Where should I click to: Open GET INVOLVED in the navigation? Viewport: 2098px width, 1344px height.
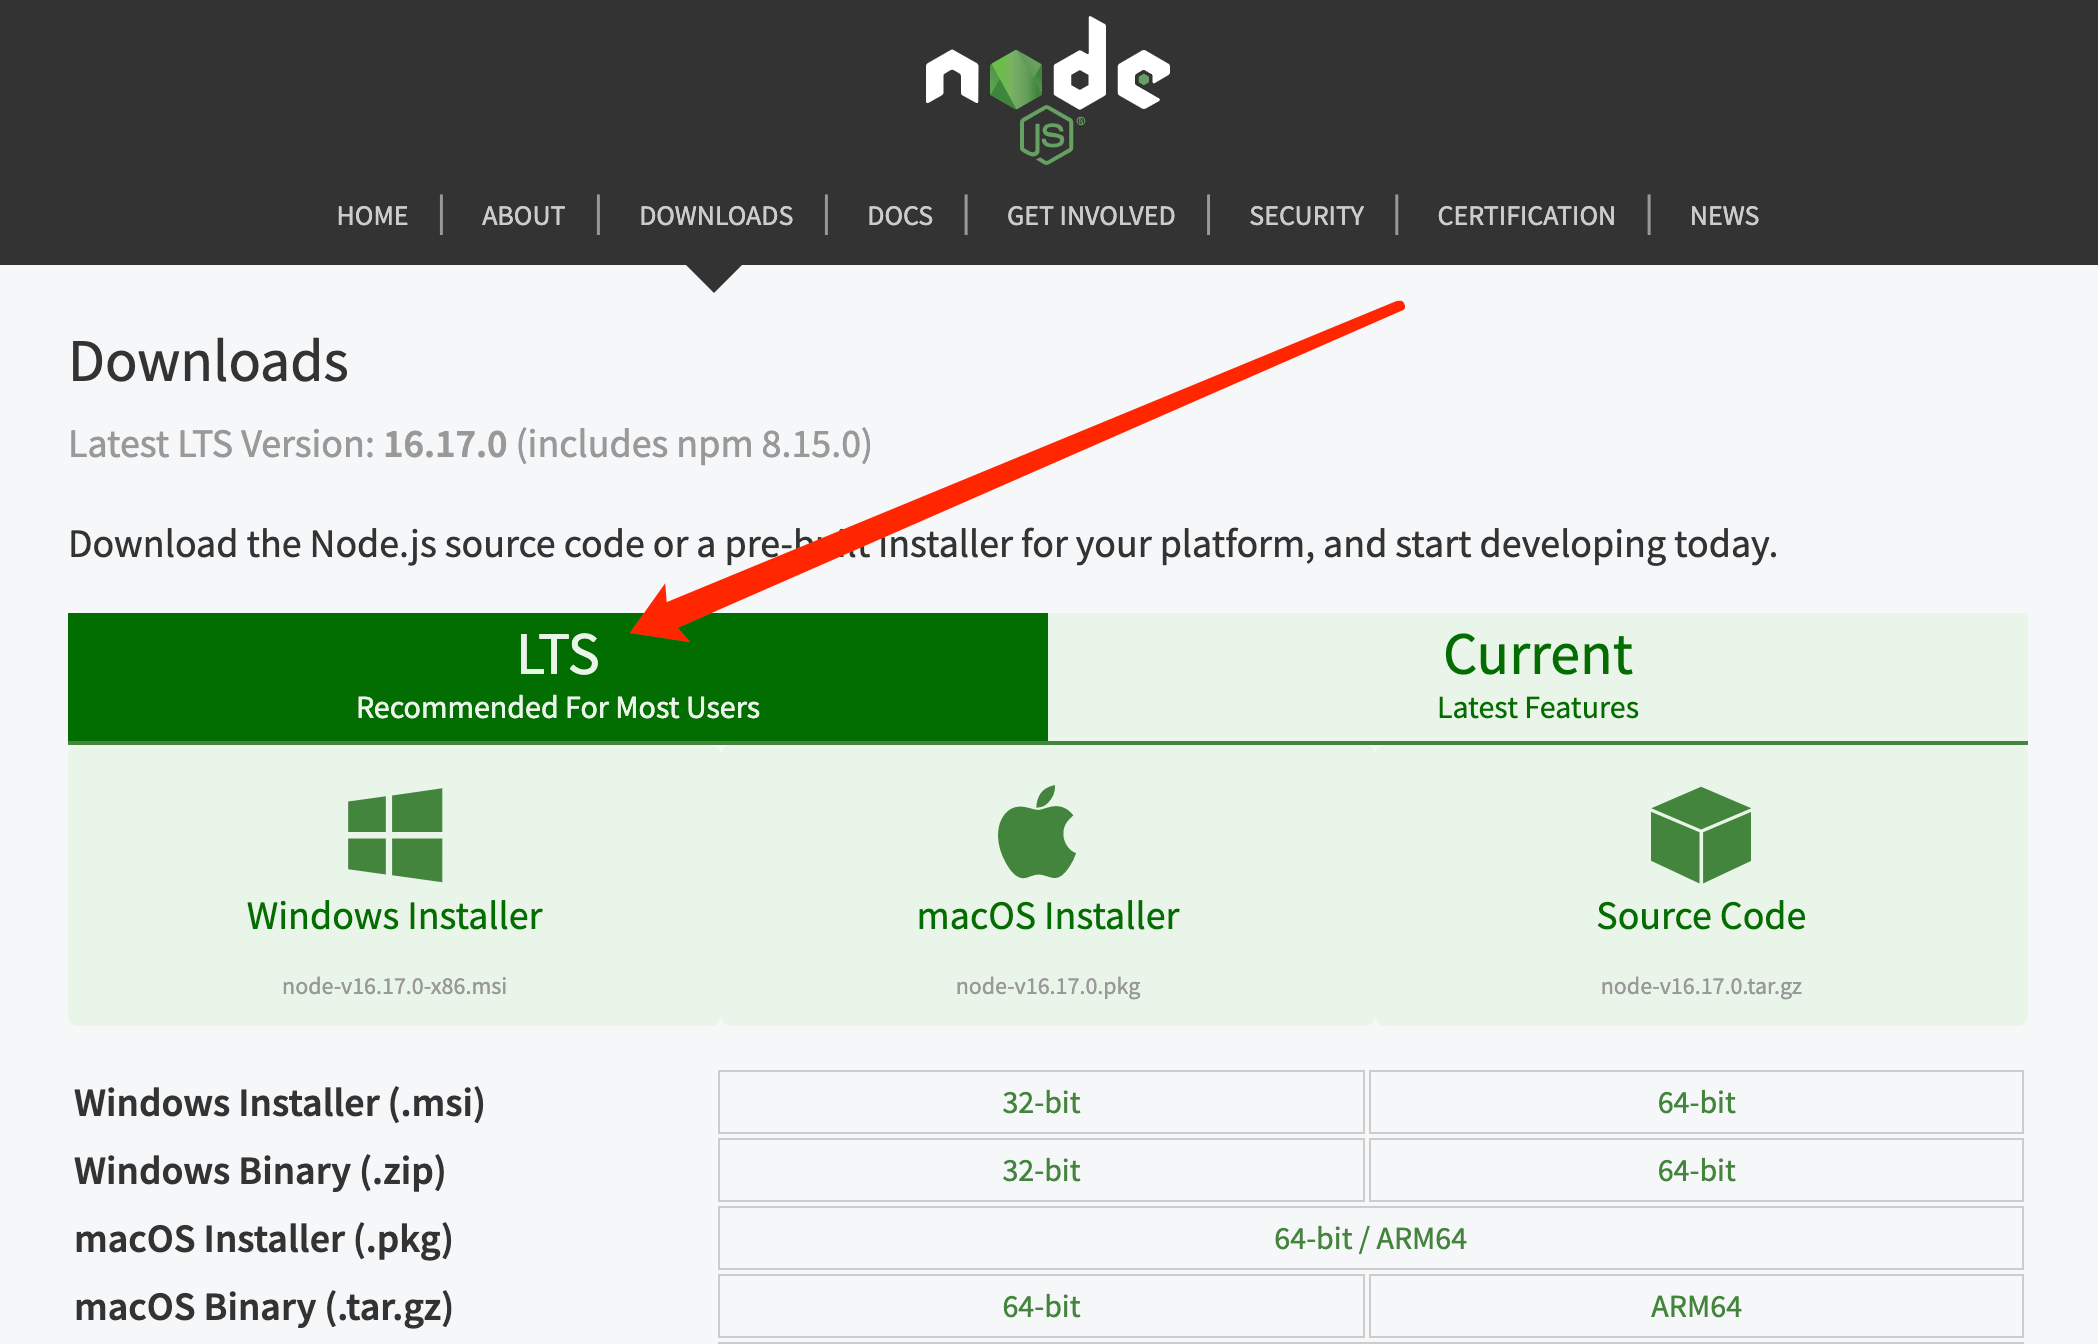tap(1090, 216)
